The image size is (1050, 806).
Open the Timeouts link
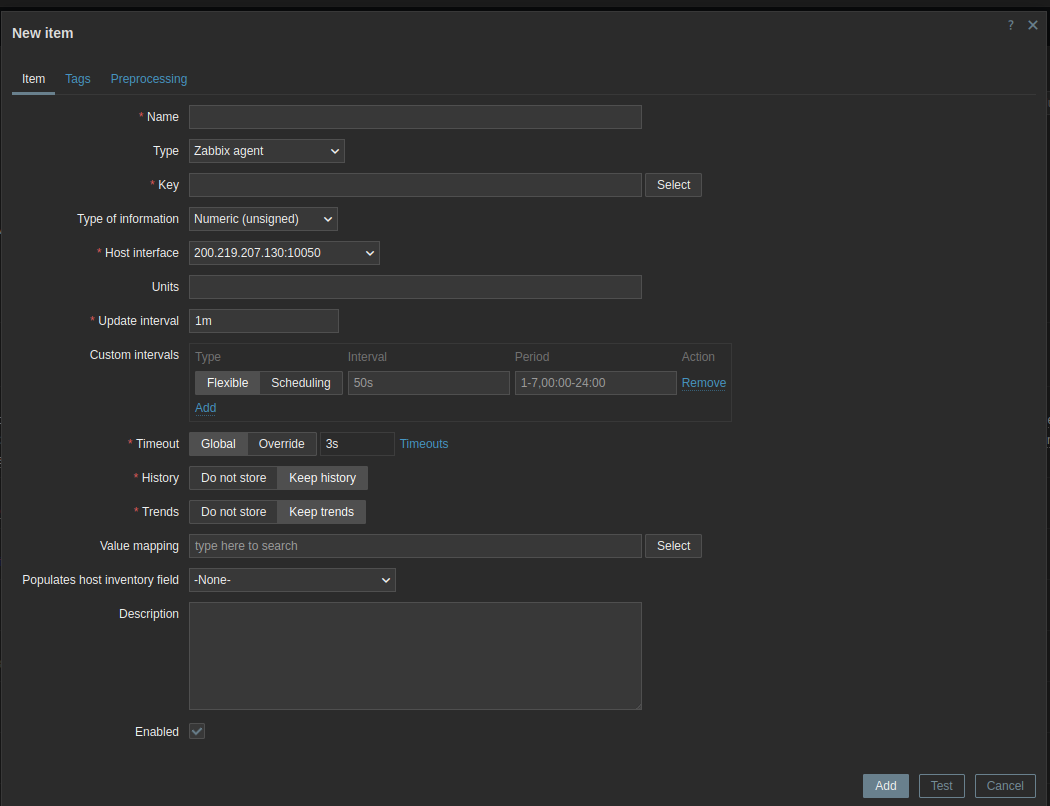(424, 444)
